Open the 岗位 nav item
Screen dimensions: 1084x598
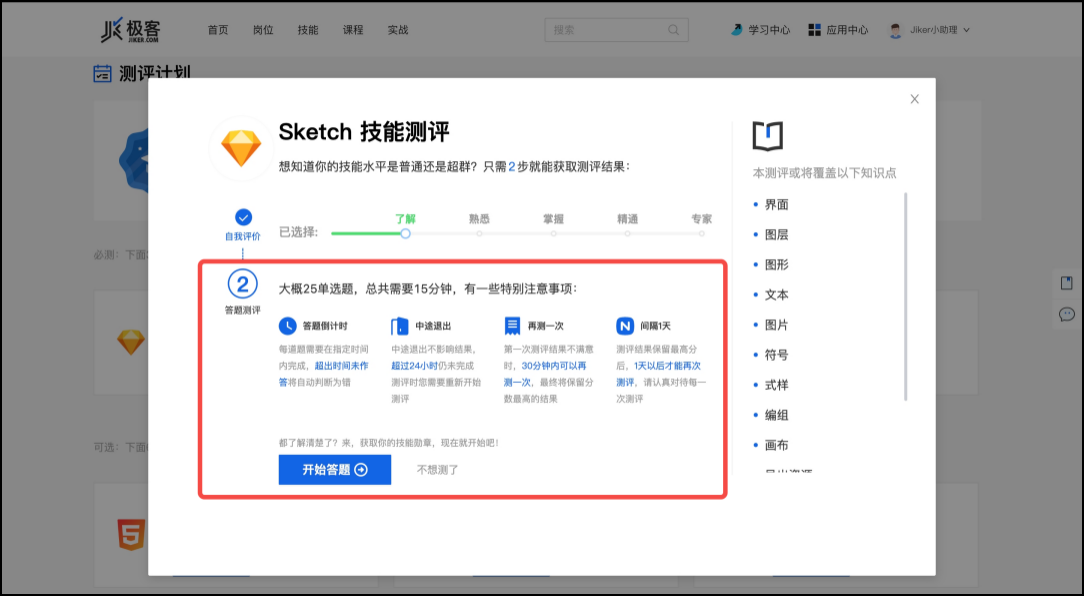coord(263,30)
